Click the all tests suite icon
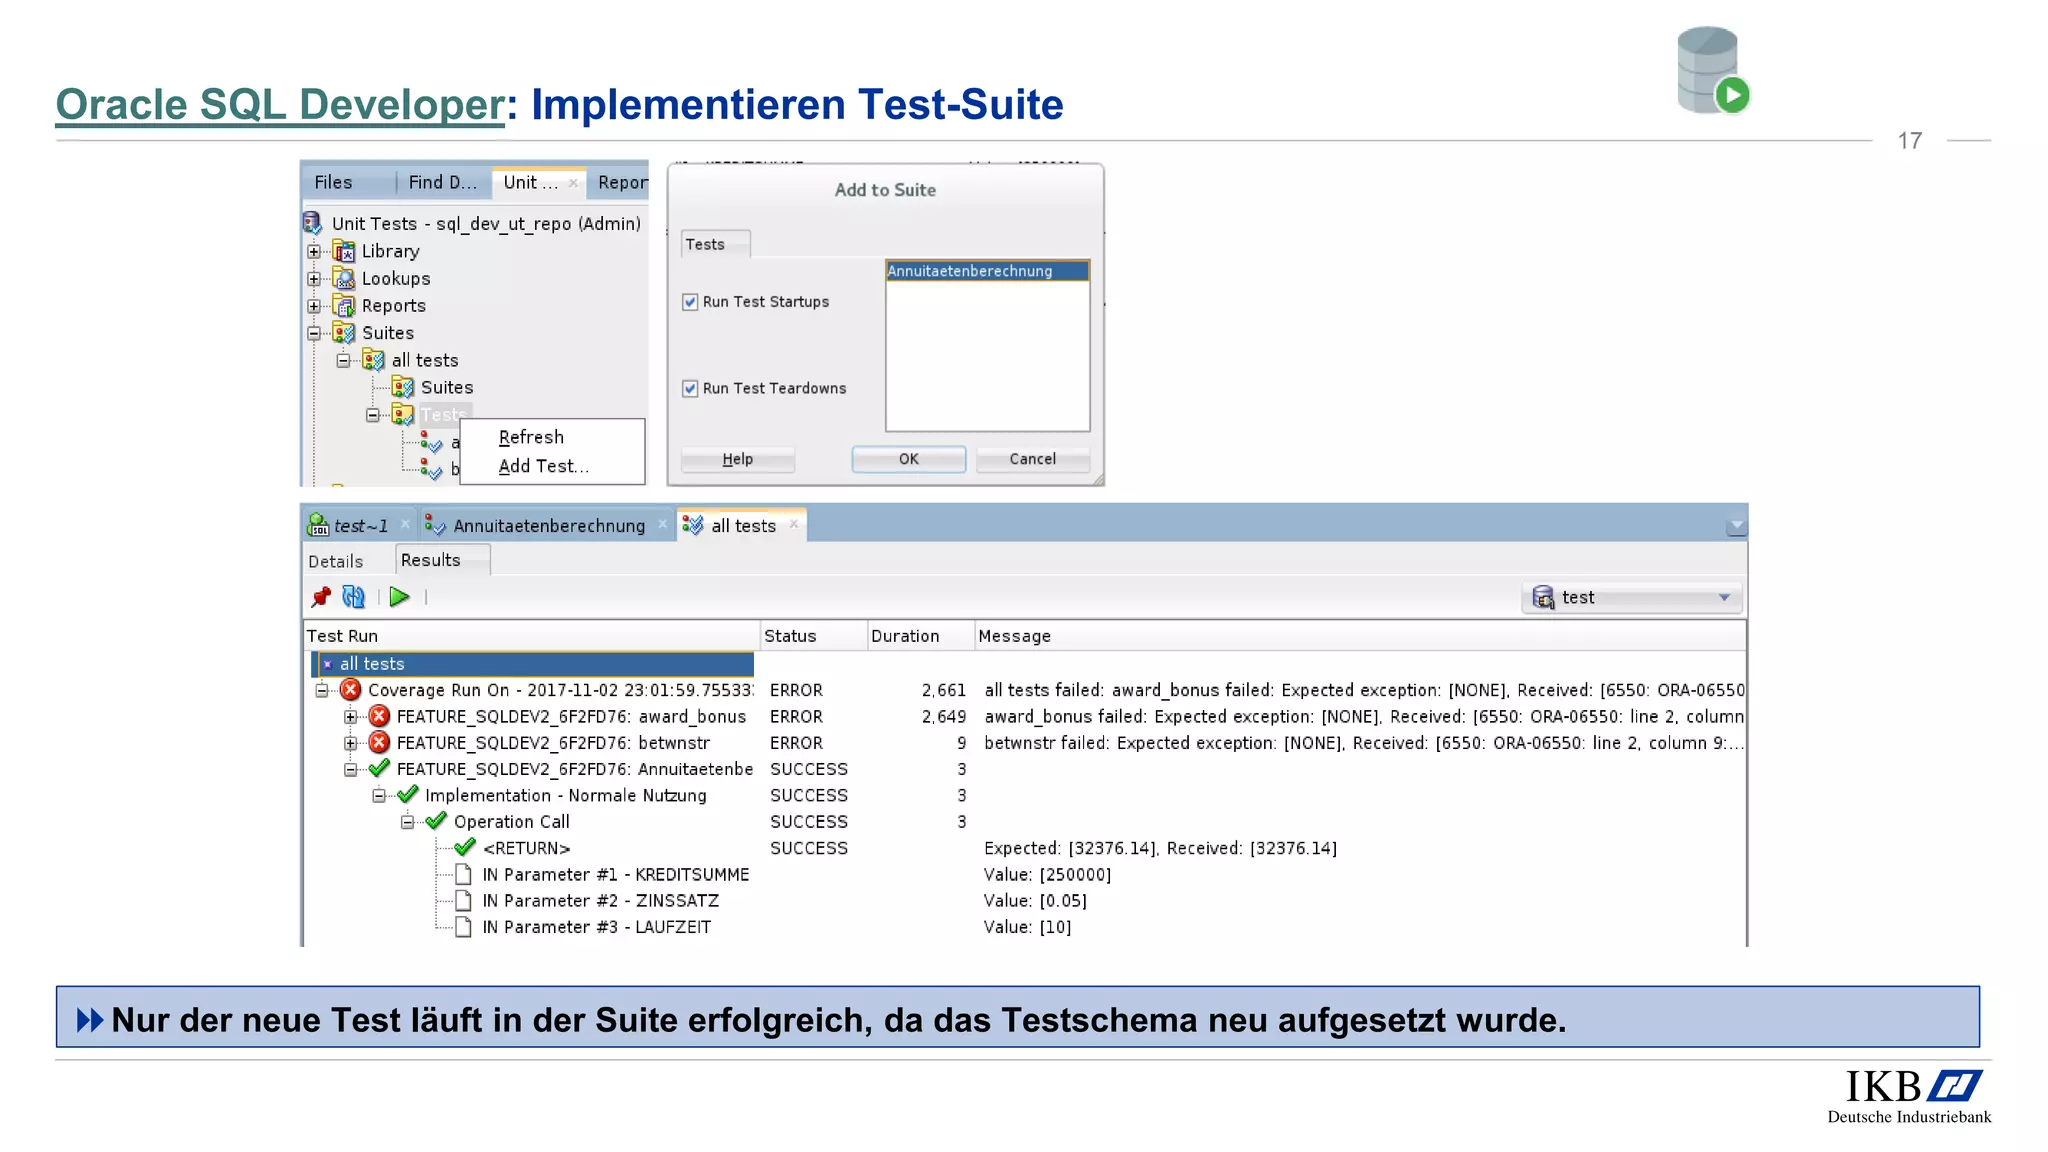 click(373, 360)
